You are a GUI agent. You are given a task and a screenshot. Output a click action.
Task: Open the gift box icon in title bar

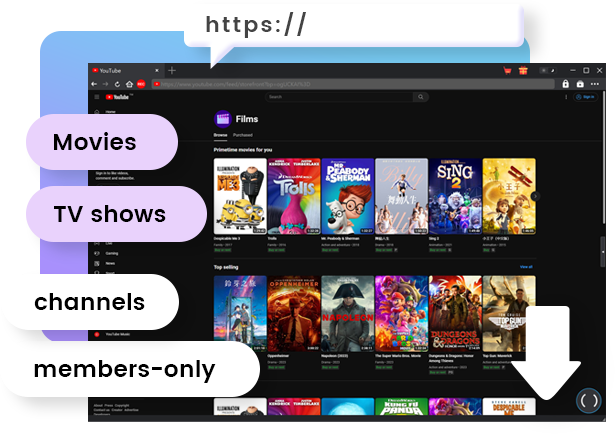pyautogui.click(x=523, y=71)
